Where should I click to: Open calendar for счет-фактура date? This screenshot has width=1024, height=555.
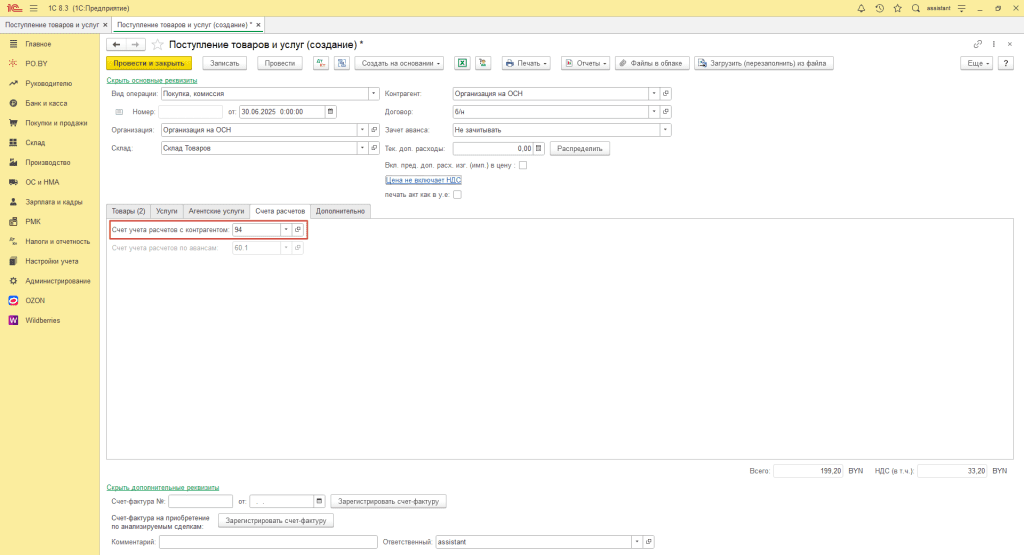[319, 501]
